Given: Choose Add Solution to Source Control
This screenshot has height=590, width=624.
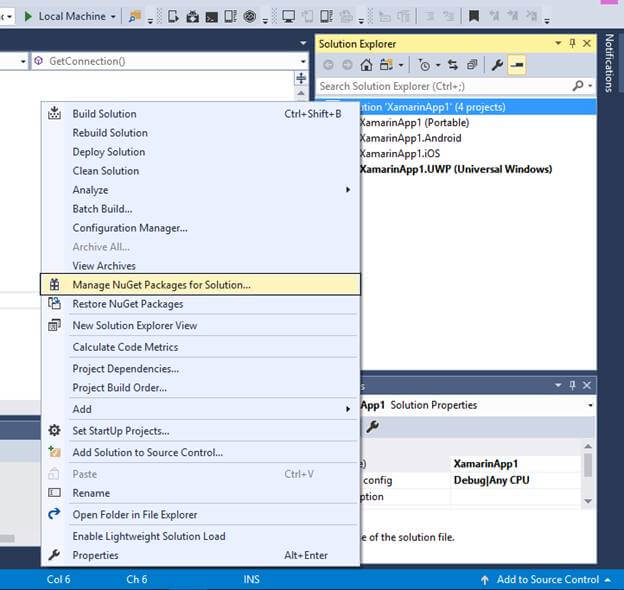Looking at the screenshot, I should pos(201,452).
